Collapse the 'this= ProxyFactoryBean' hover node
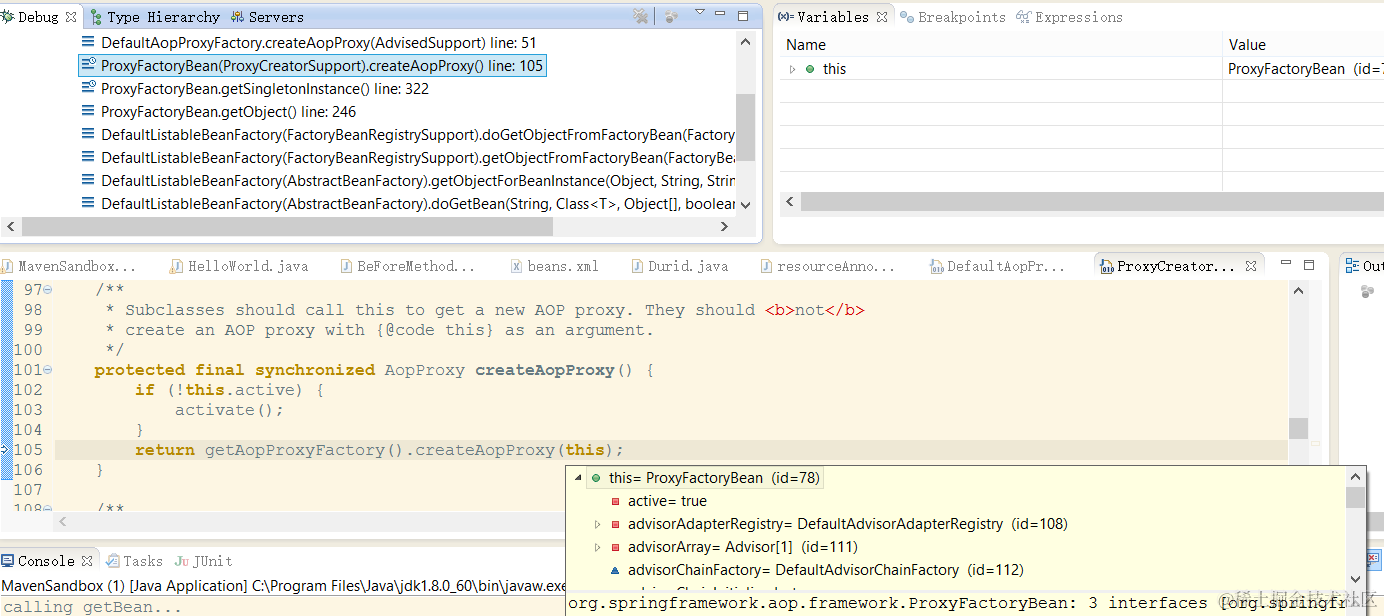 (578, 478)
